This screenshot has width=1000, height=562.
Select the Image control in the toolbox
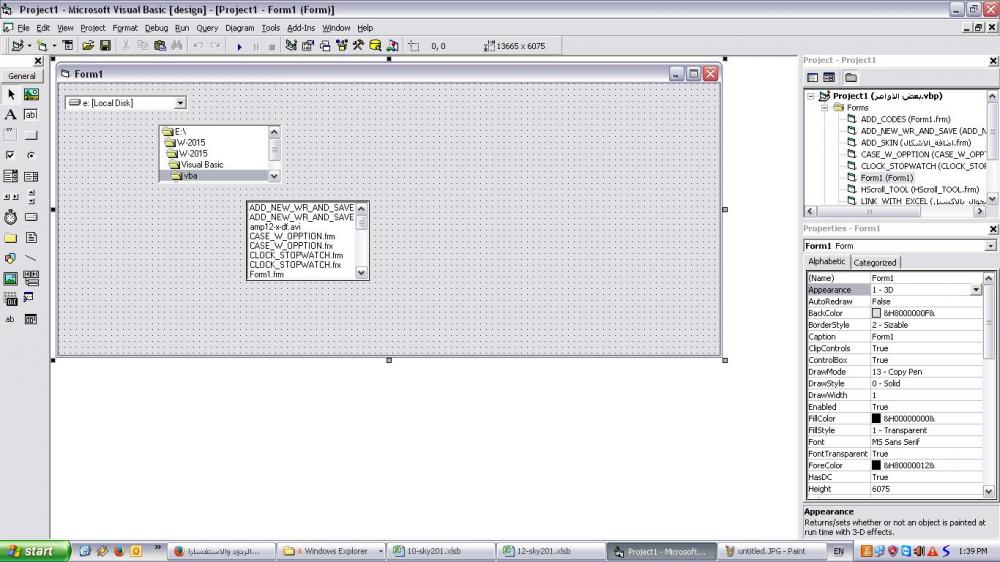[11, 278]
